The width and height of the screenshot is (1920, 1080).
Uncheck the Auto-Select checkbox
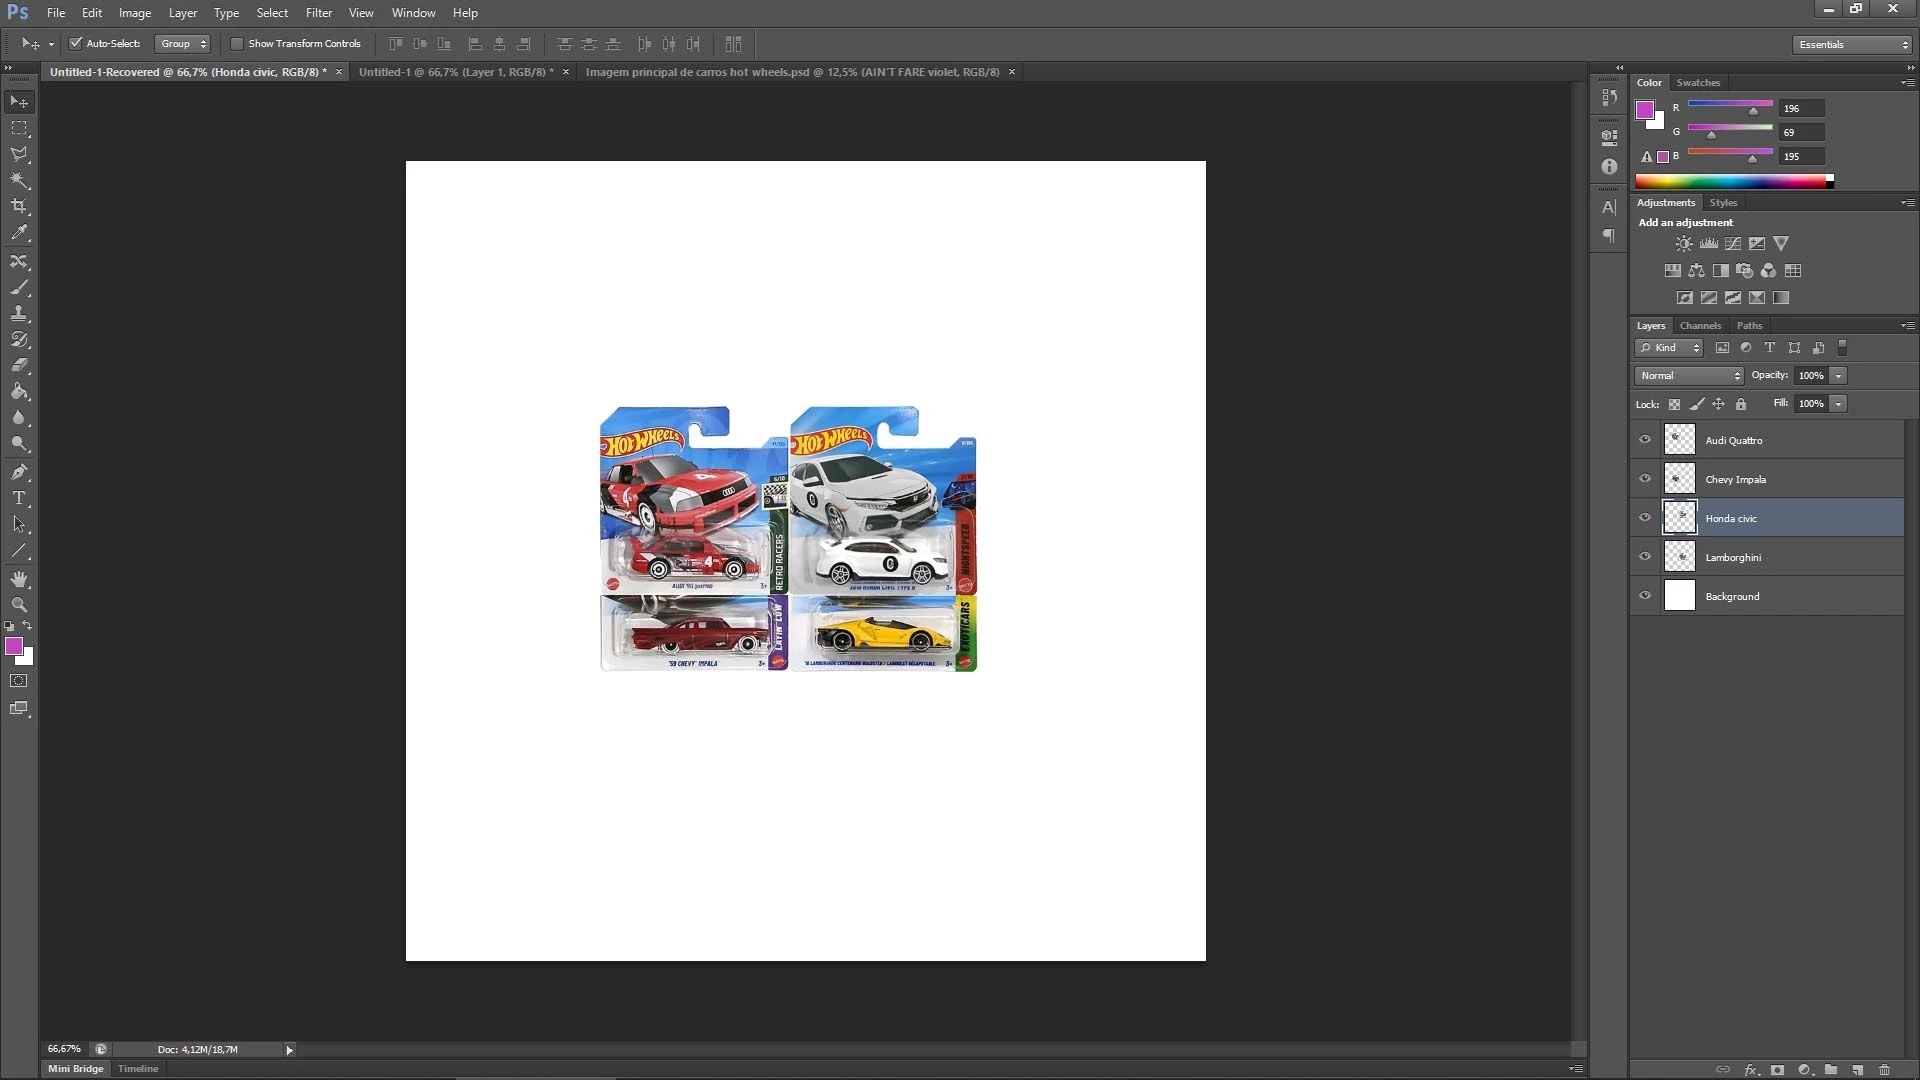click(75, 44)
